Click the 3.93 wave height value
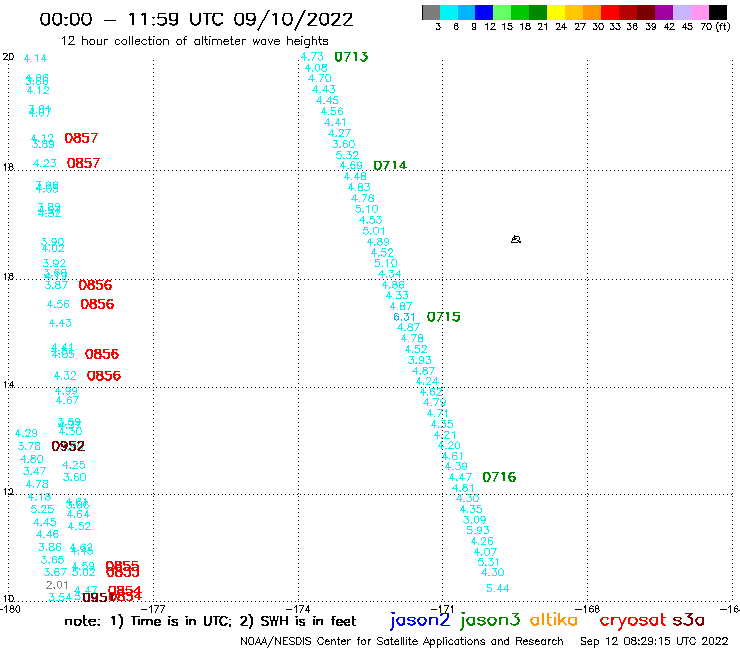This screenshot has width=740, height=650. pyautogui.click(x=420, y=360)
